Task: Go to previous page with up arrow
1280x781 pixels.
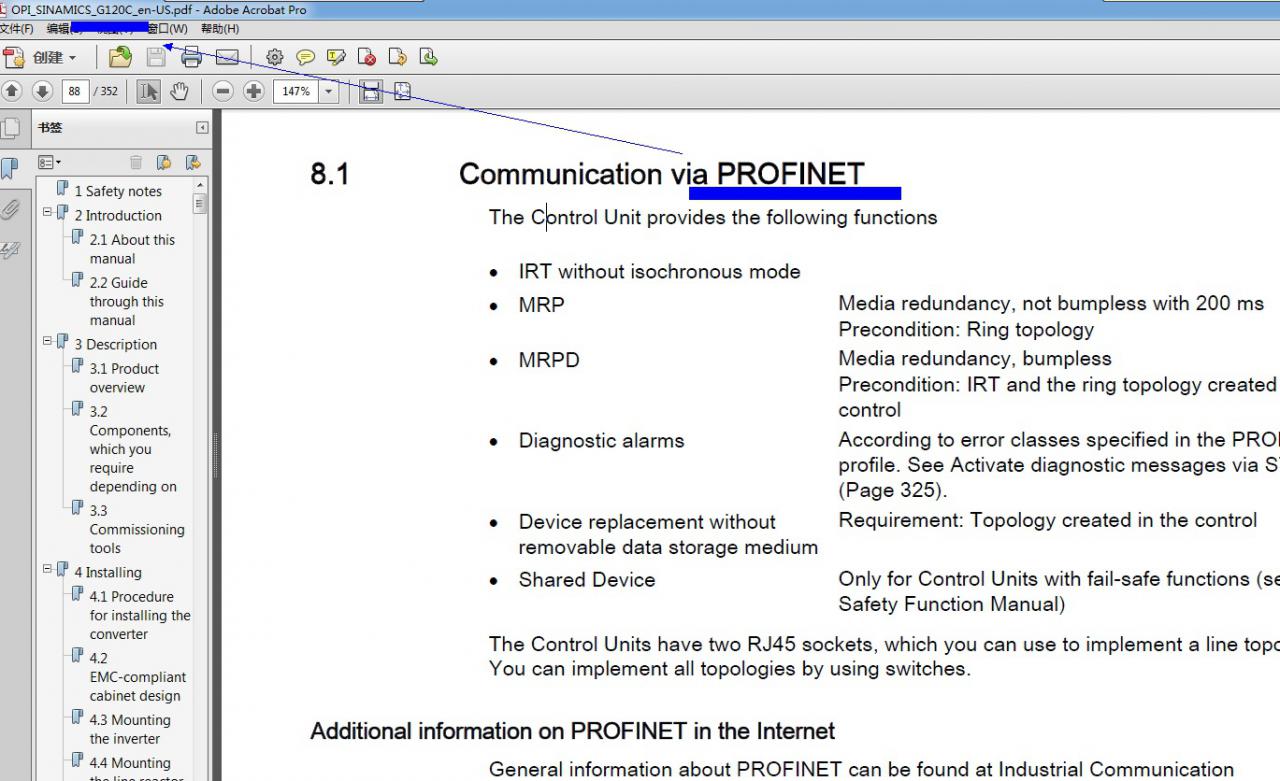Action: [12, 91]
